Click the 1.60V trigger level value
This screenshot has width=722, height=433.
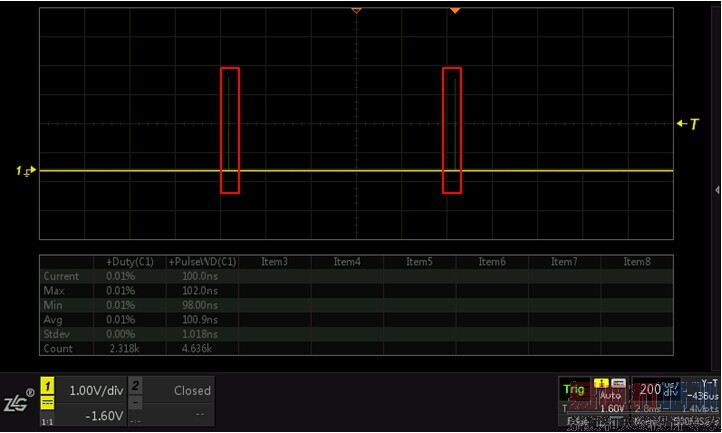[612, 409]
